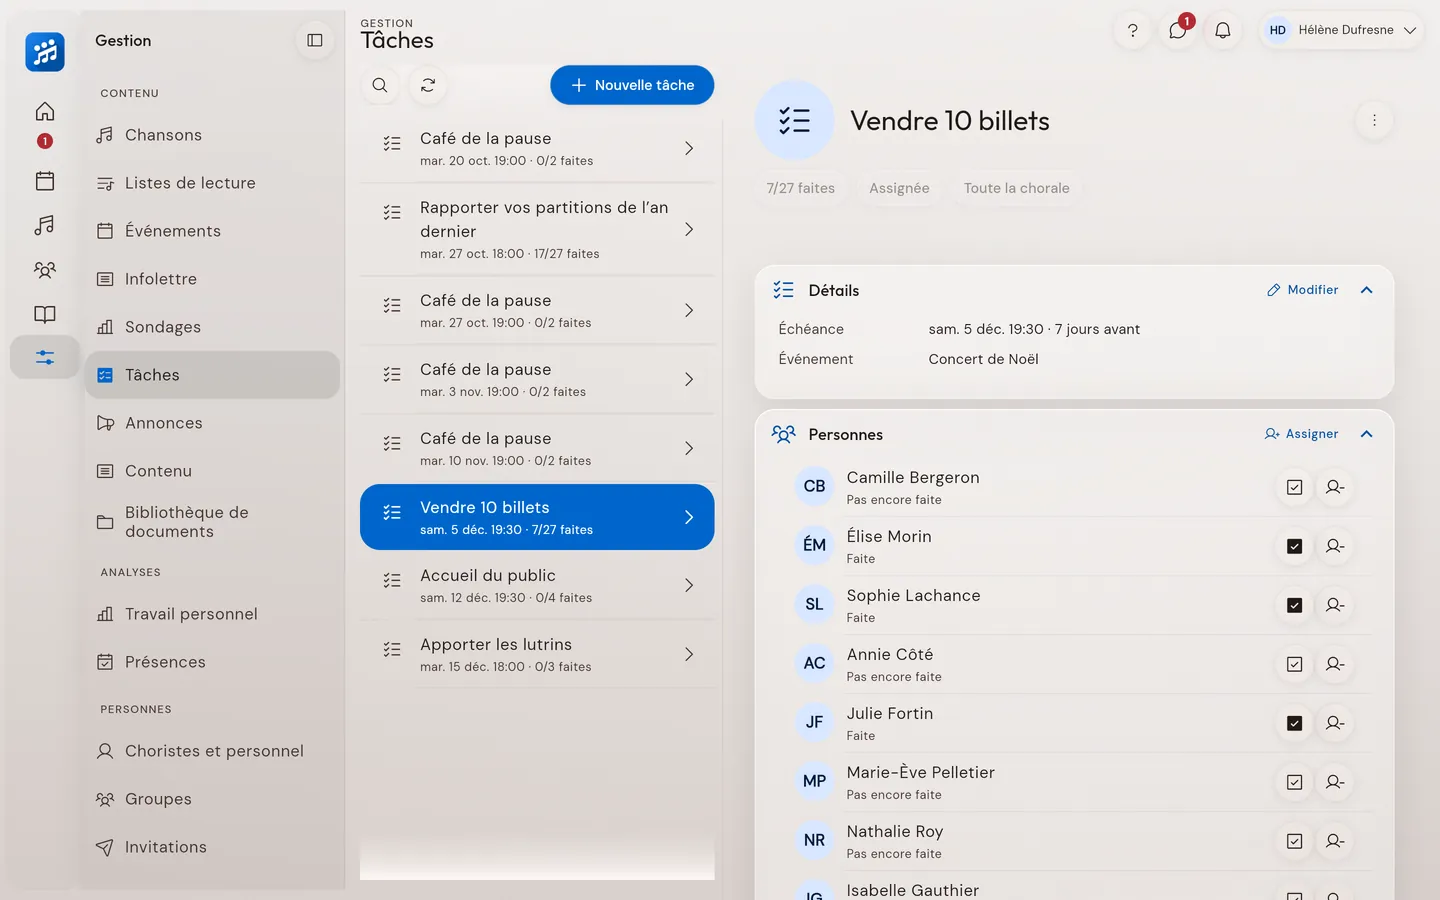The width and height of the screenshot is (1440, 900).
Task: Open the Apporter les lutrins task
Action: 537,655
